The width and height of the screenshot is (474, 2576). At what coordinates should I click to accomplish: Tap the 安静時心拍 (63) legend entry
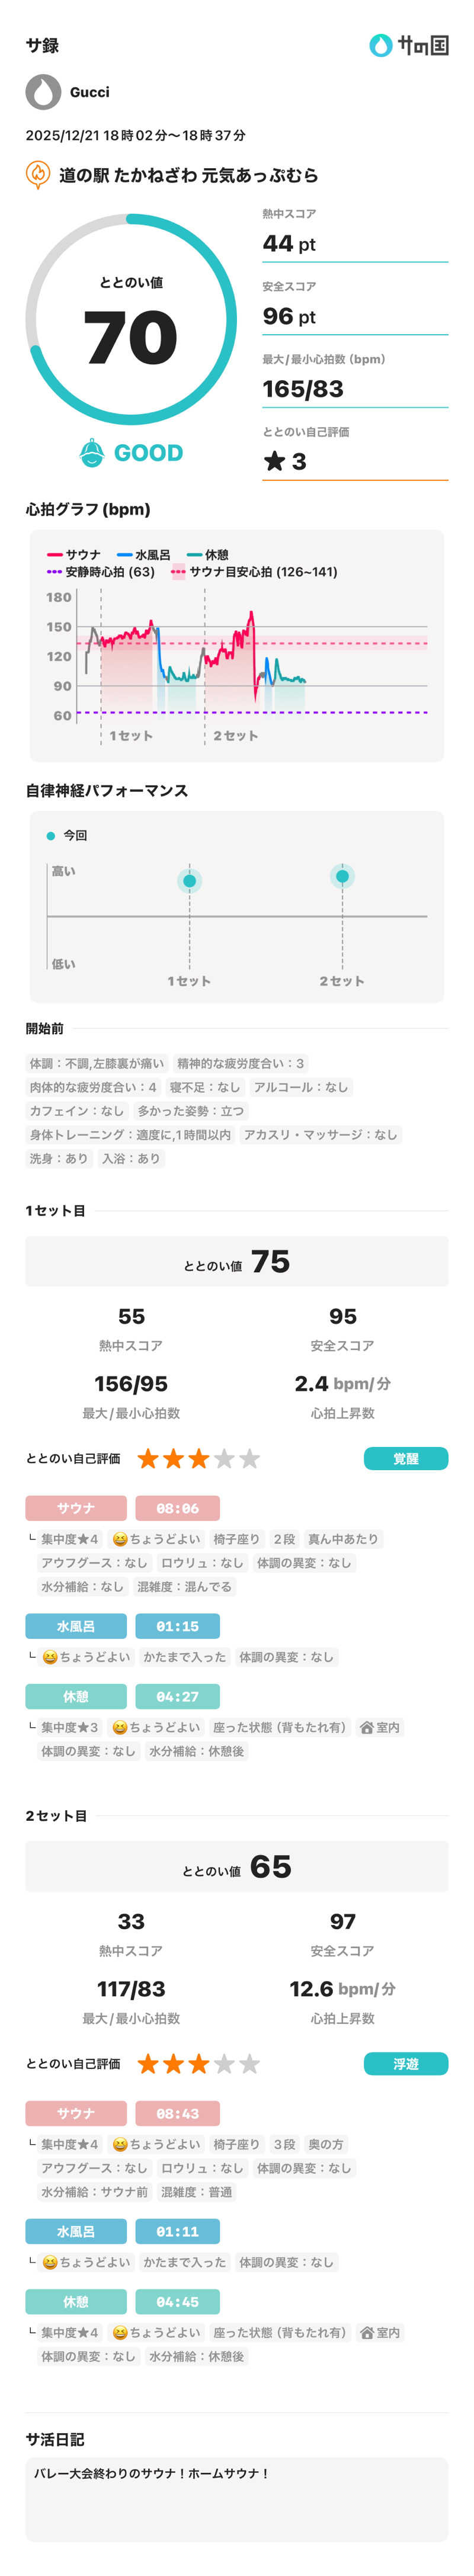(100, 572)
